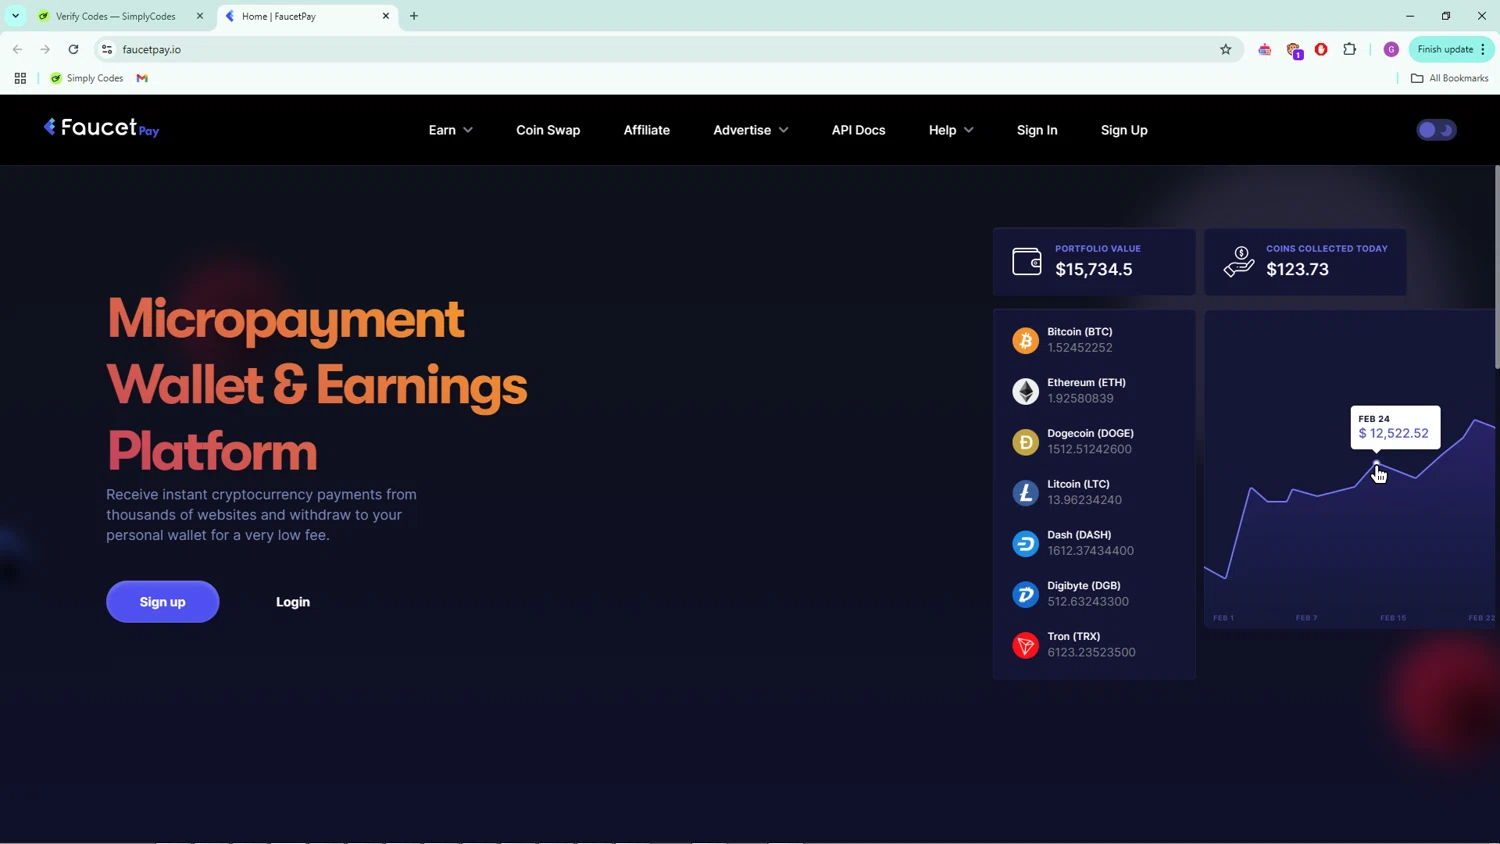Click the Dogecoin (DOGE) coin icon
The width and height of the screenshot is (1500, 844).
tap(1025, 442)
